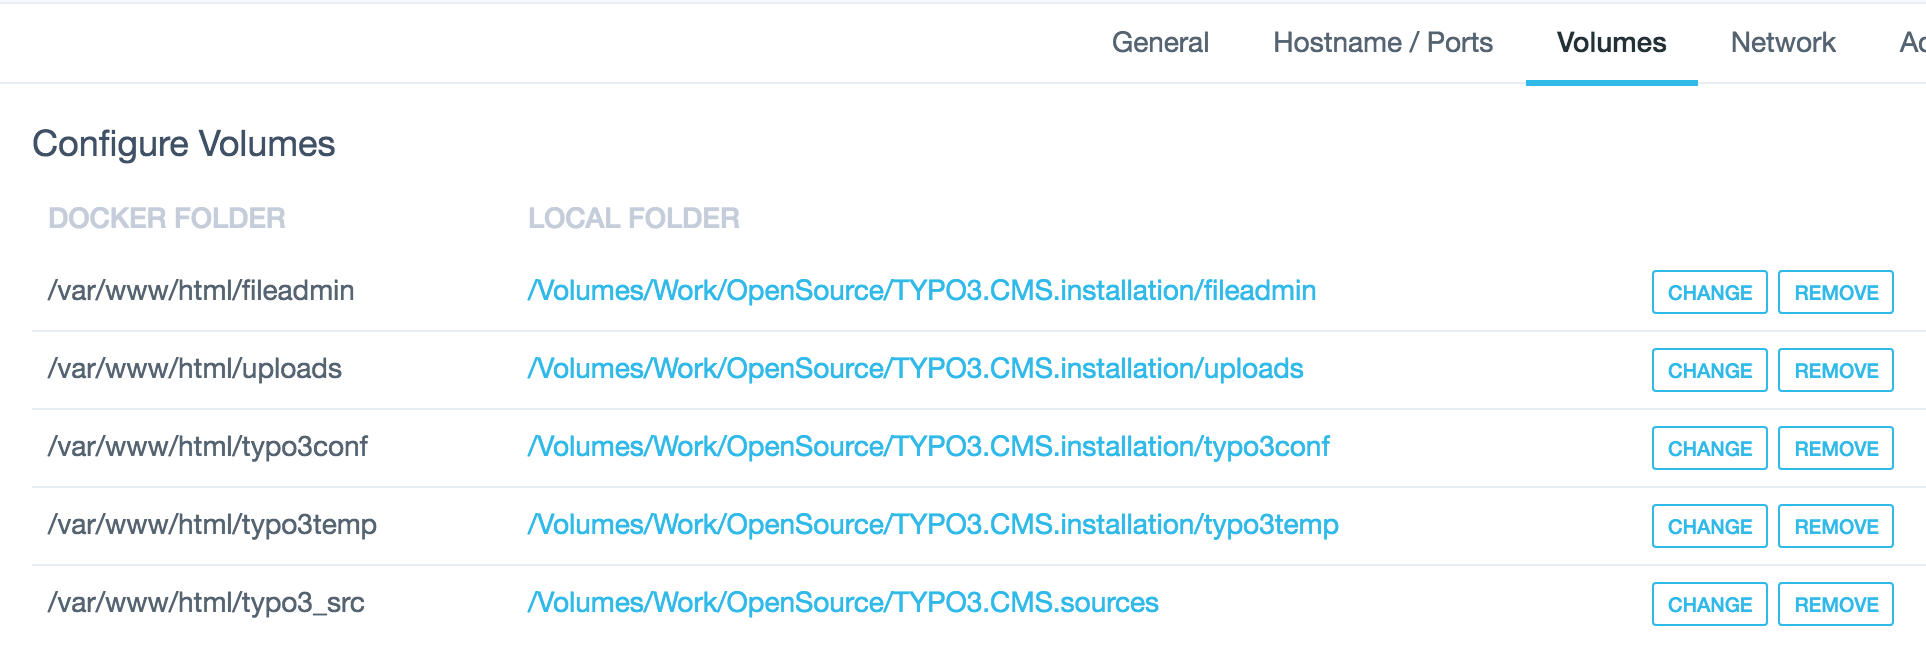Screen dimensions: 1926x672
Task: Open the local uploads folder link
Action: pyautogui.click(x=915, y=368)
